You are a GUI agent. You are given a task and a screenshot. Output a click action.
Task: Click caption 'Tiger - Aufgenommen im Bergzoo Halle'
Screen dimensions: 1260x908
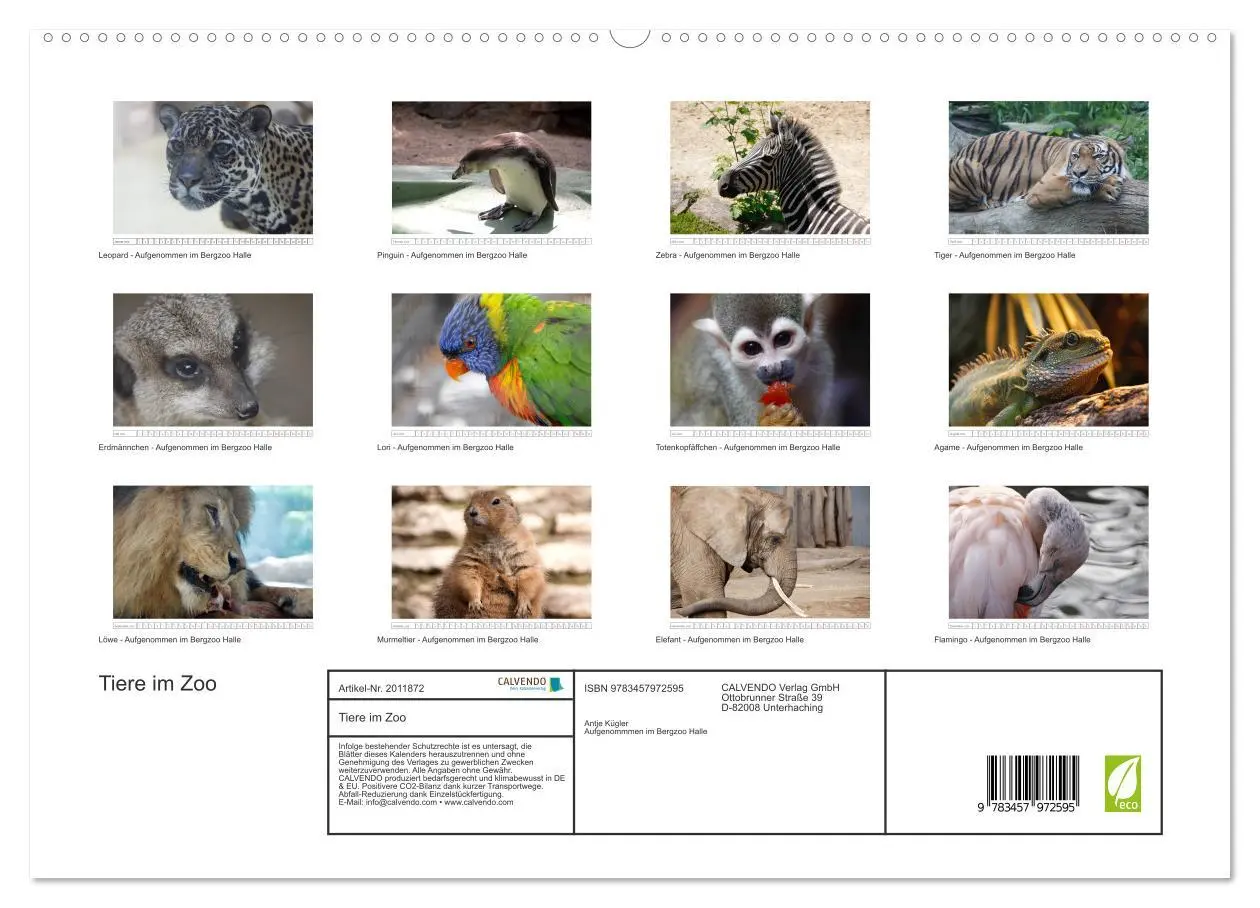click(x=1005, y=255)
